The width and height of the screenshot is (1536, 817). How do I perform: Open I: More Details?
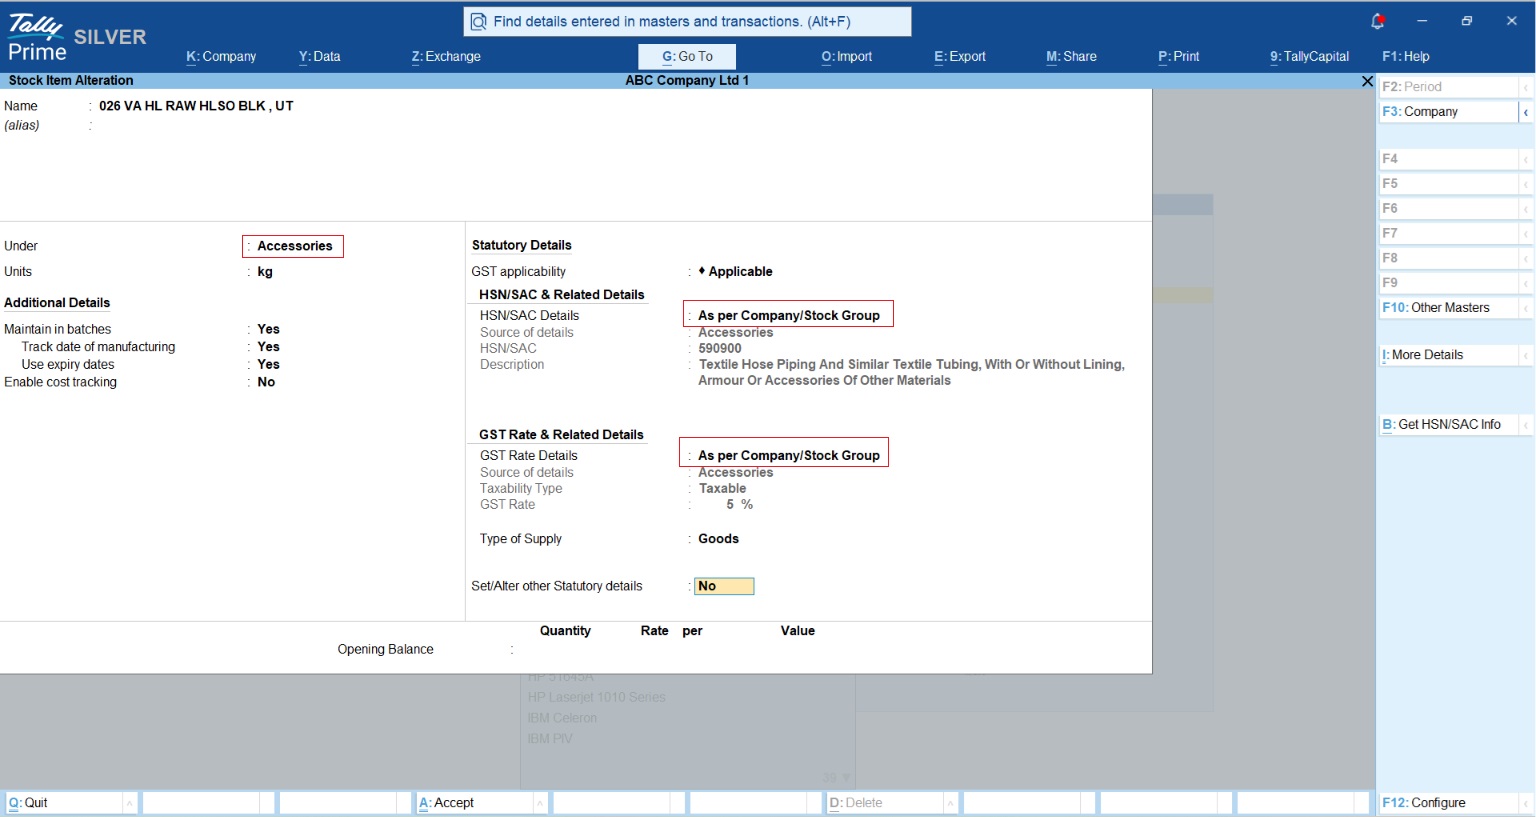pyautogui.click(x=1448, y=355)
